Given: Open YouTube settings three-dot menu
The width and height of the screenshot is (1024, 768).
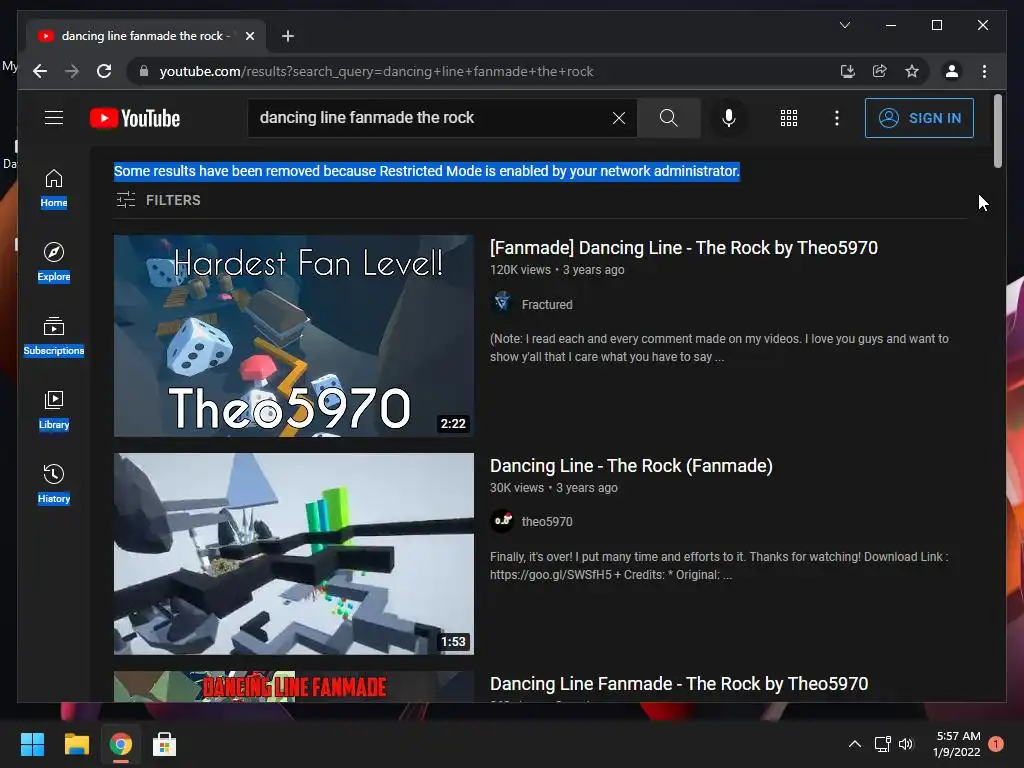Looking at the screenshot, I should (x=837, y=118).
